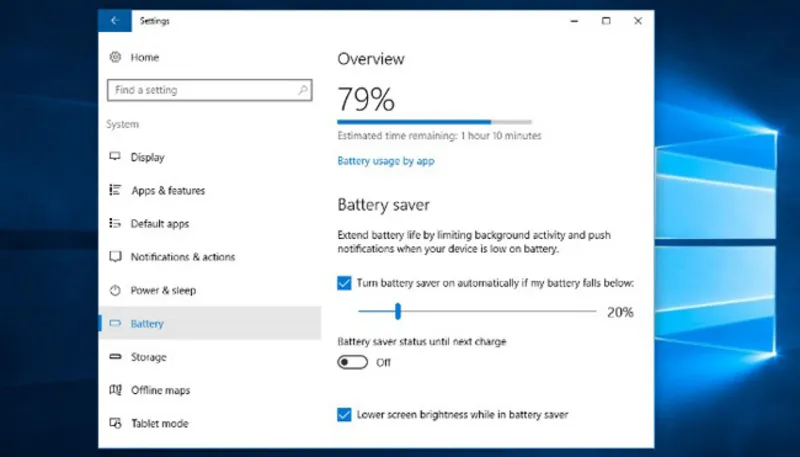Click the Offline maps icon

115,390
